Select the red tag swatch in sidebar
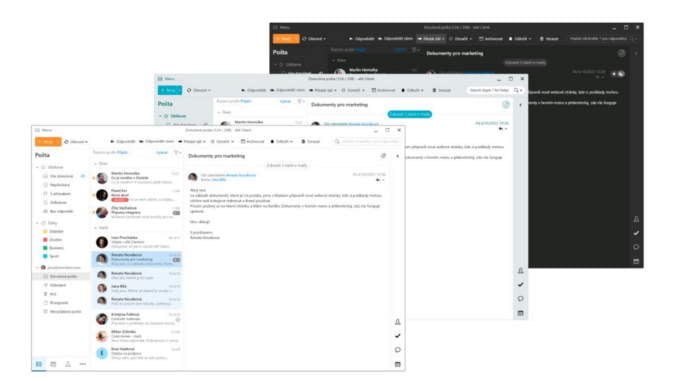 [45, 240]
